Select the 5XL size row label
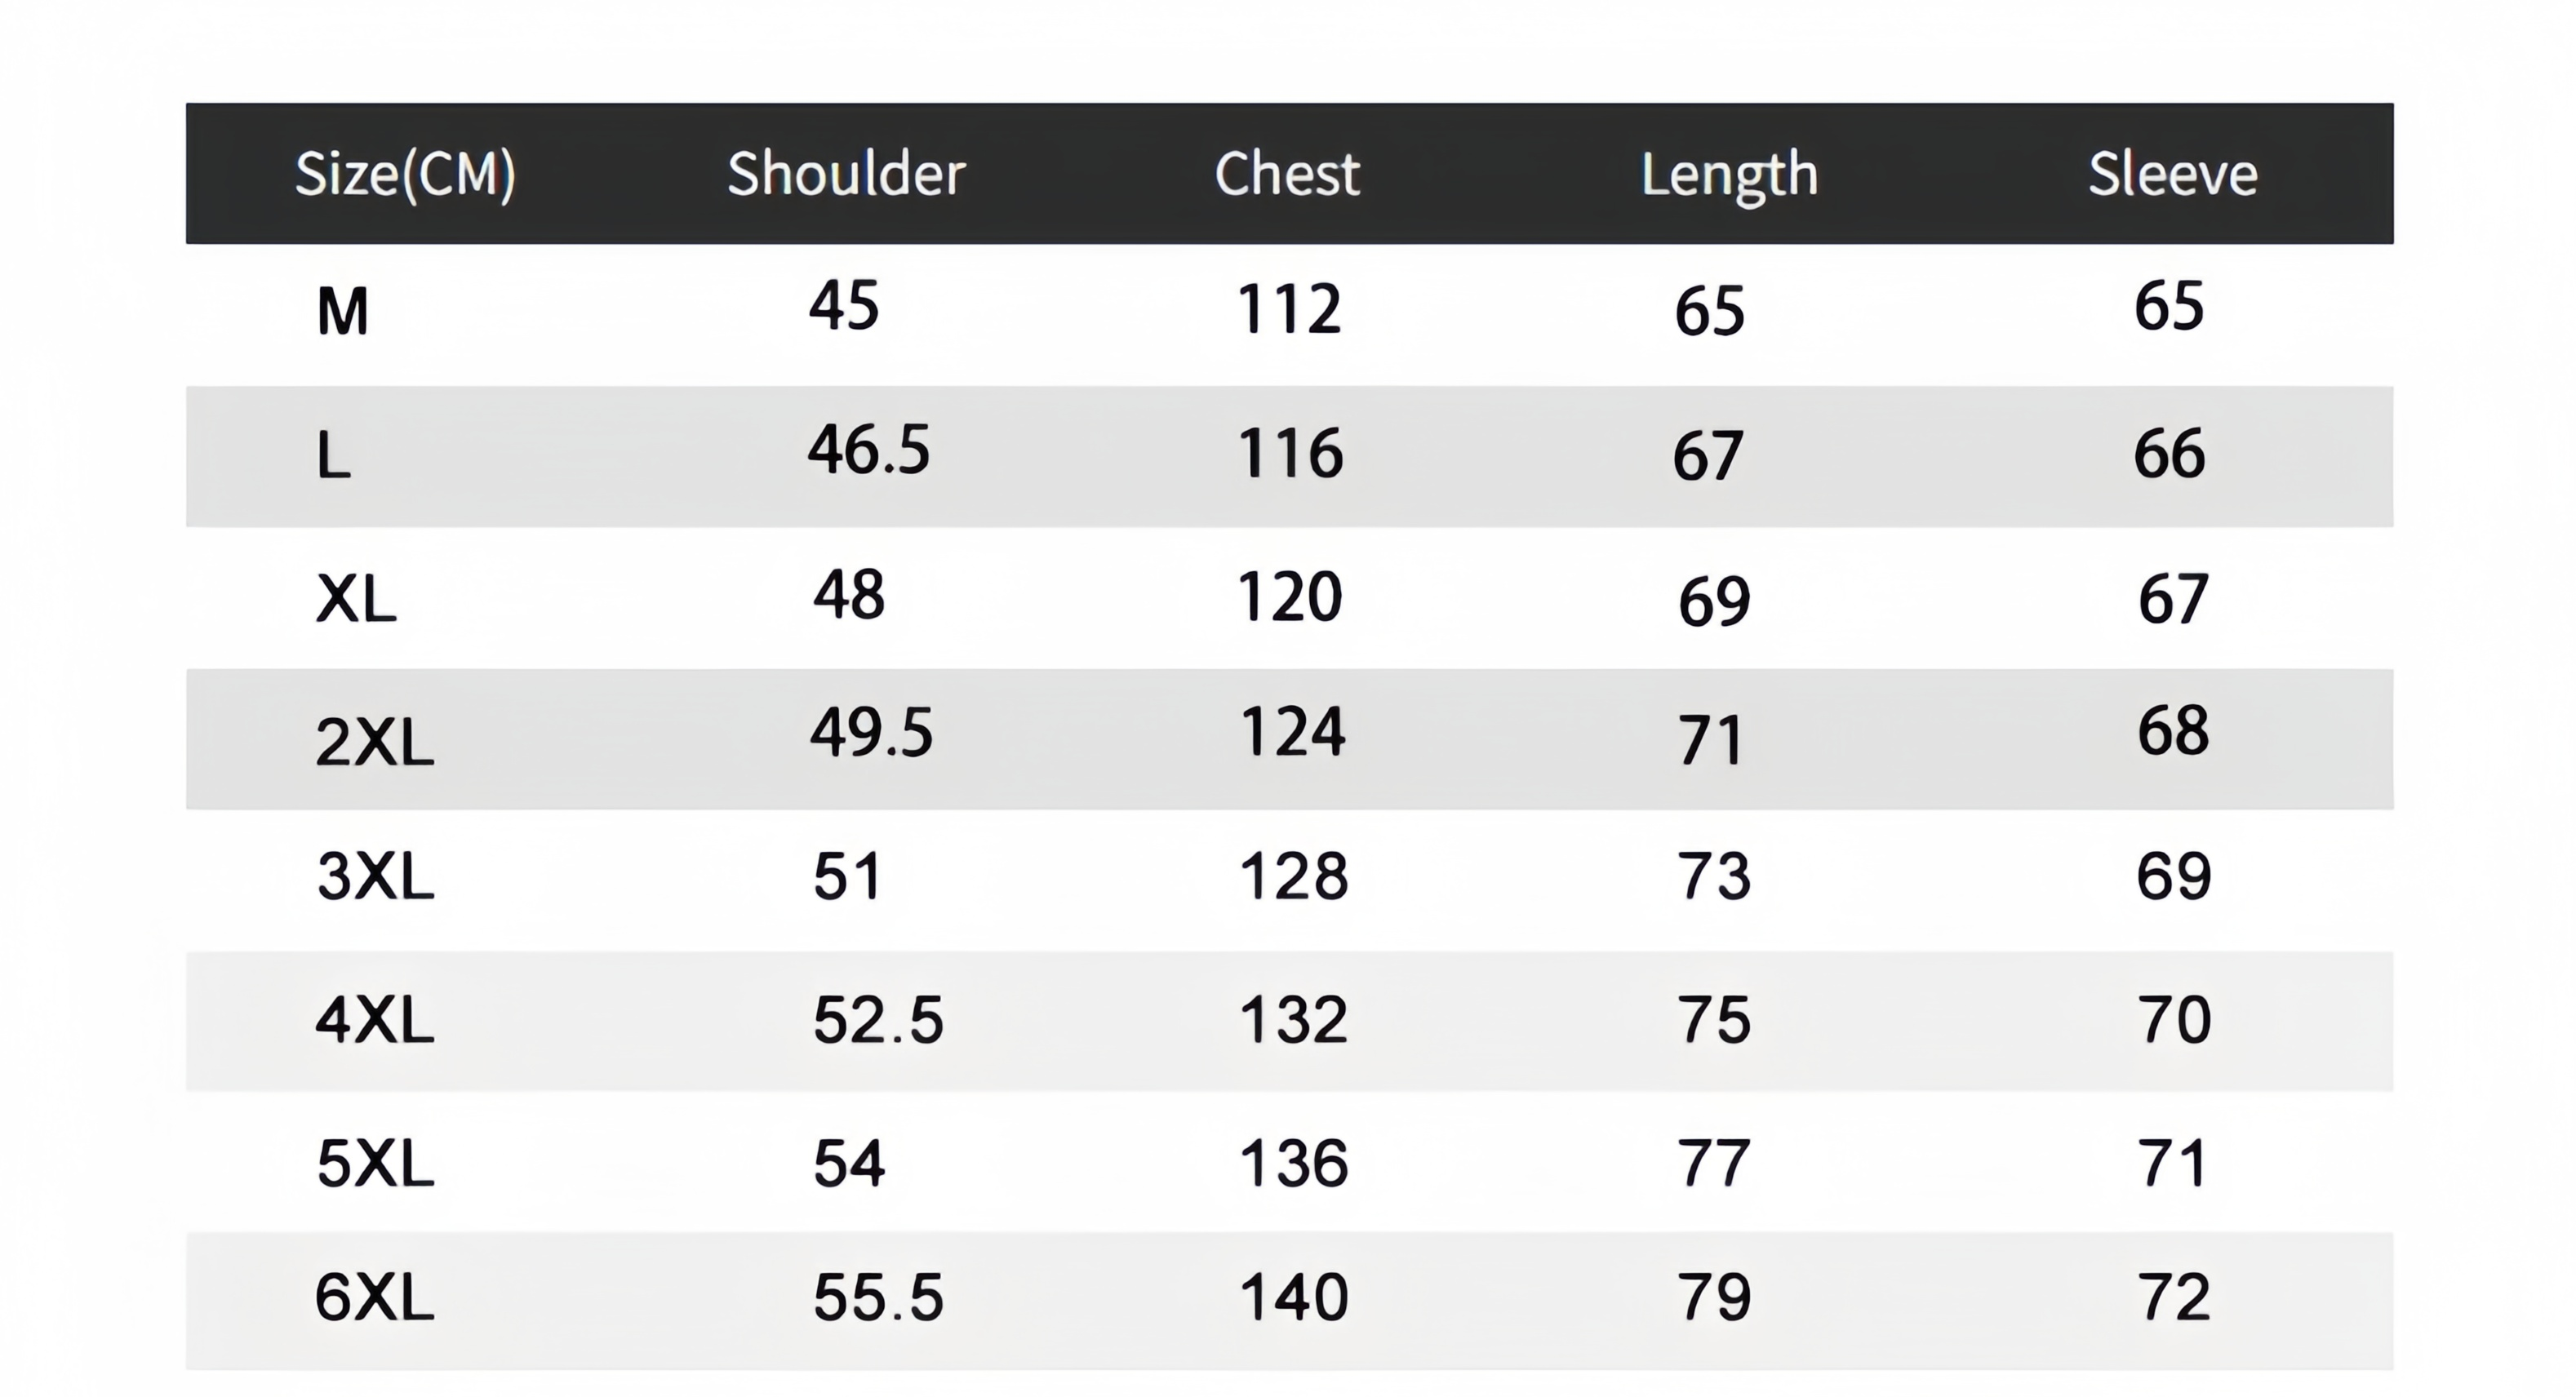The image size is (2576, 1397). tap(375, 1164)
